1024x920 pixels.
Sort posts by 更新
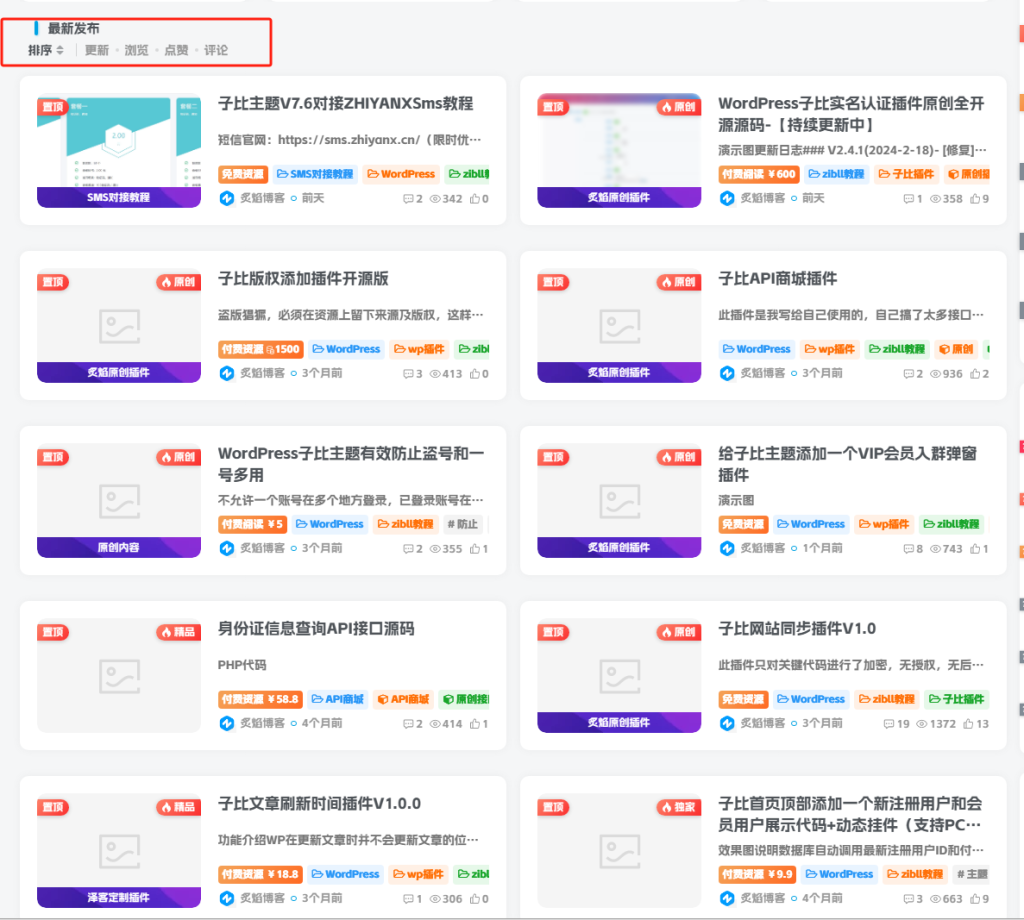pyautogui.click(x=97, y=50)
